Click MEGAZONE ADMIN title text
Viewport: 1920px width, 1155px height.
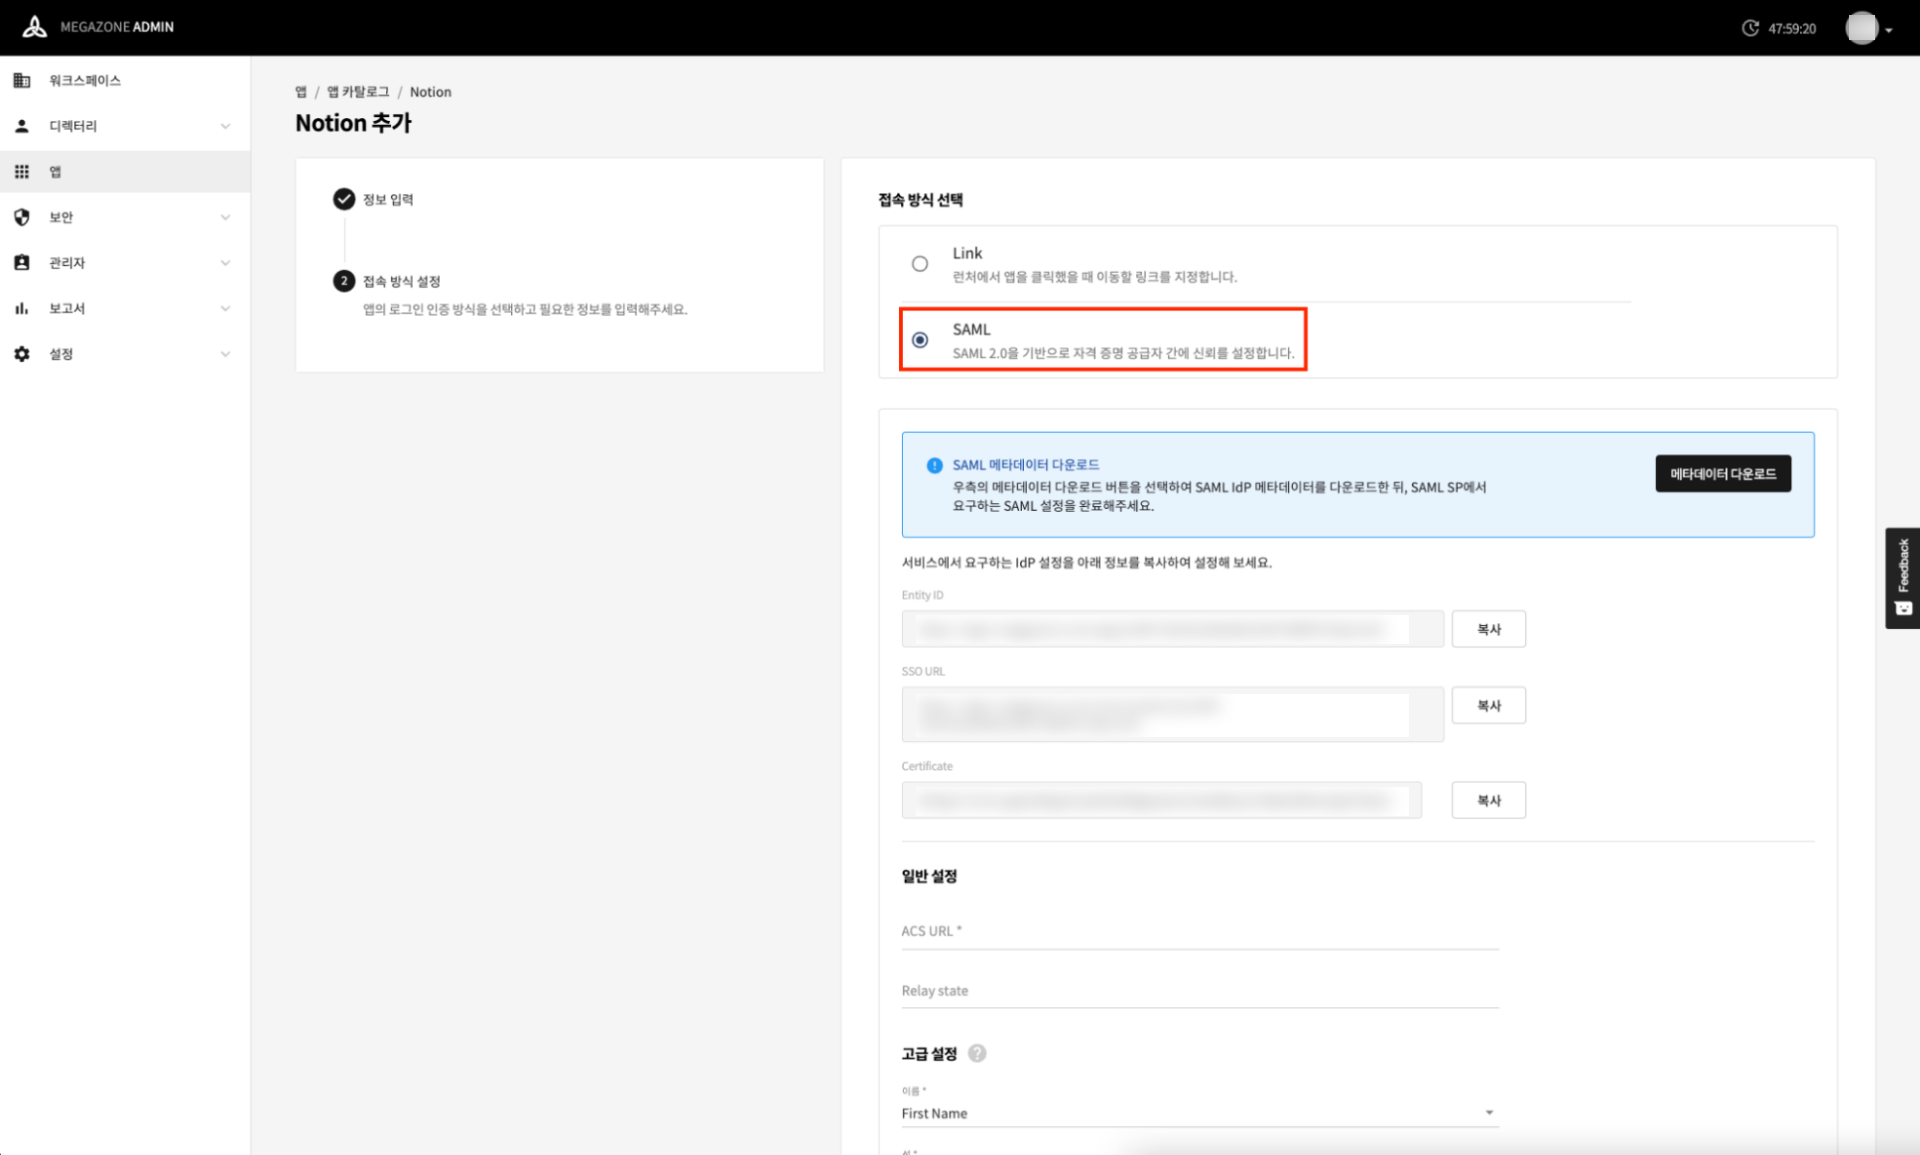coord(117,27)
